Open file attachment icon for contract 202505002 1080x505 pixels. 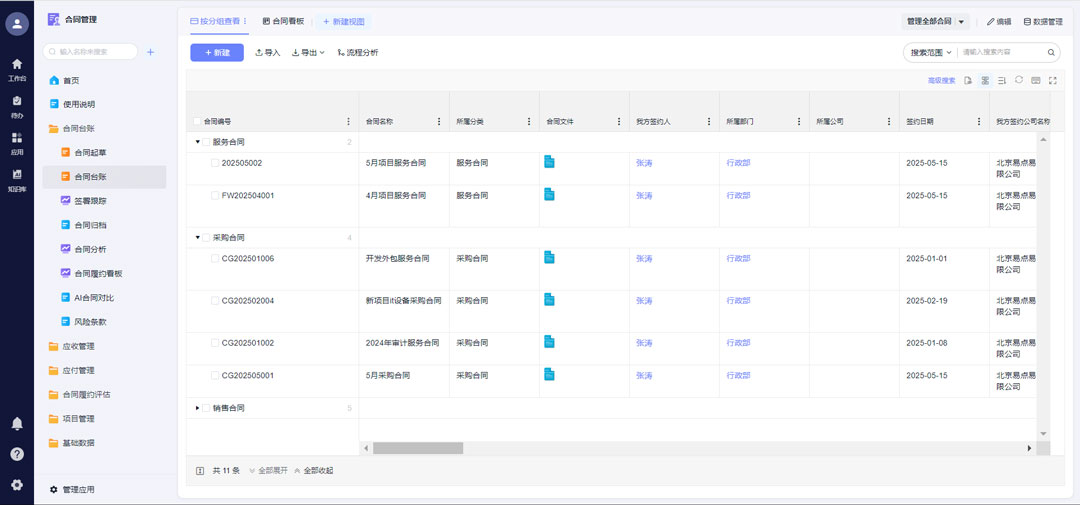click(x=549, y=162)
